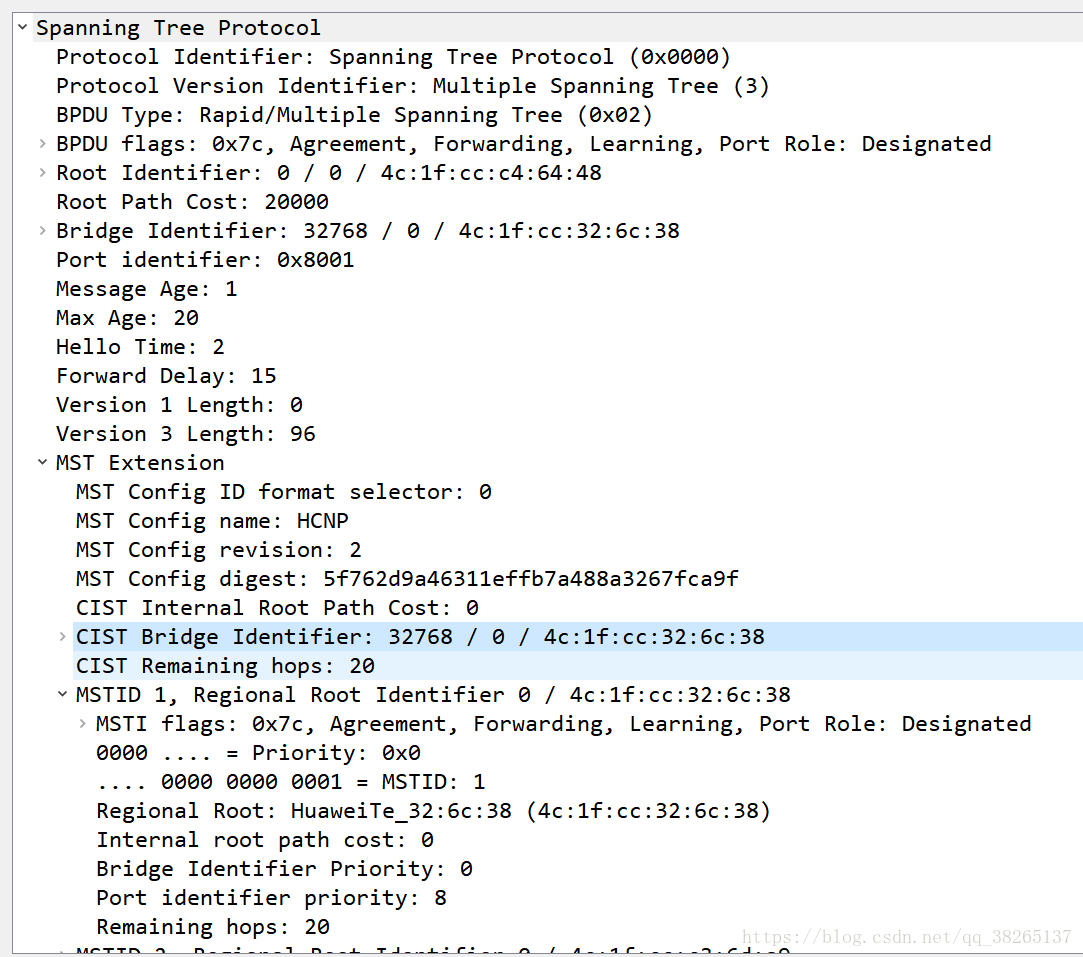Click the MST Extension label
The height and width of the screenshot is (957, 1083).
tap(140, 463)
